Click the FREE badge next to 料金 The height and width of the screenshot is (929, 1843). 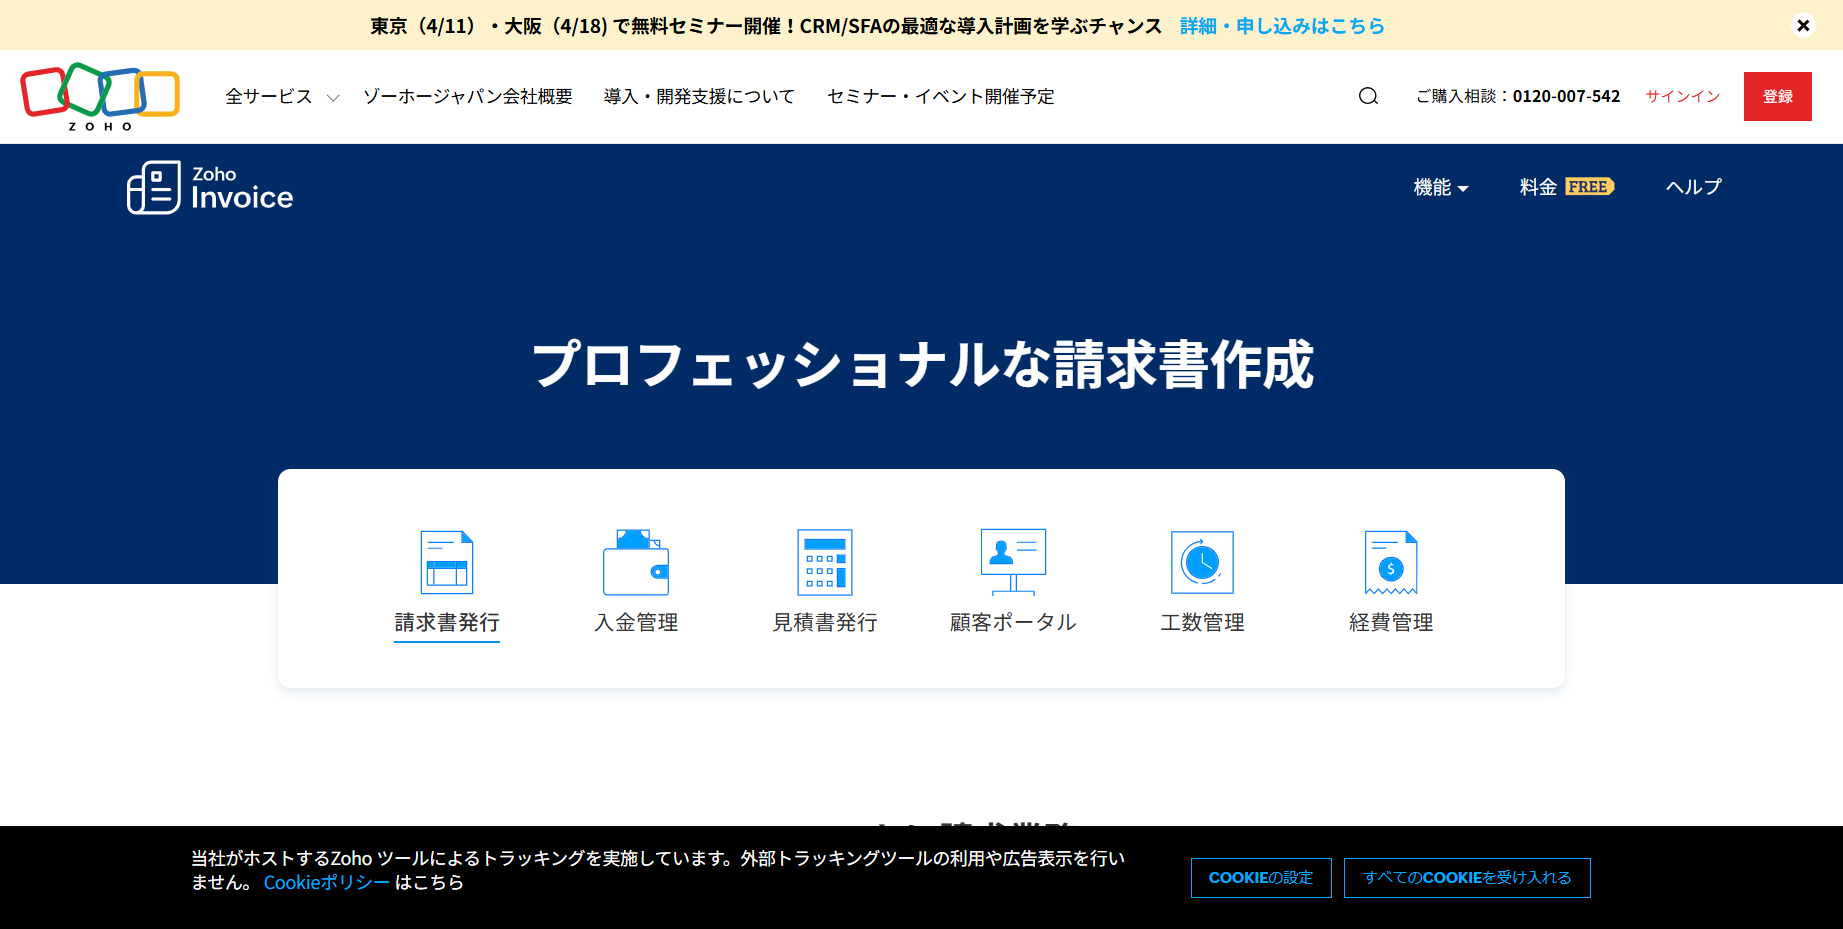[1589, 187]
